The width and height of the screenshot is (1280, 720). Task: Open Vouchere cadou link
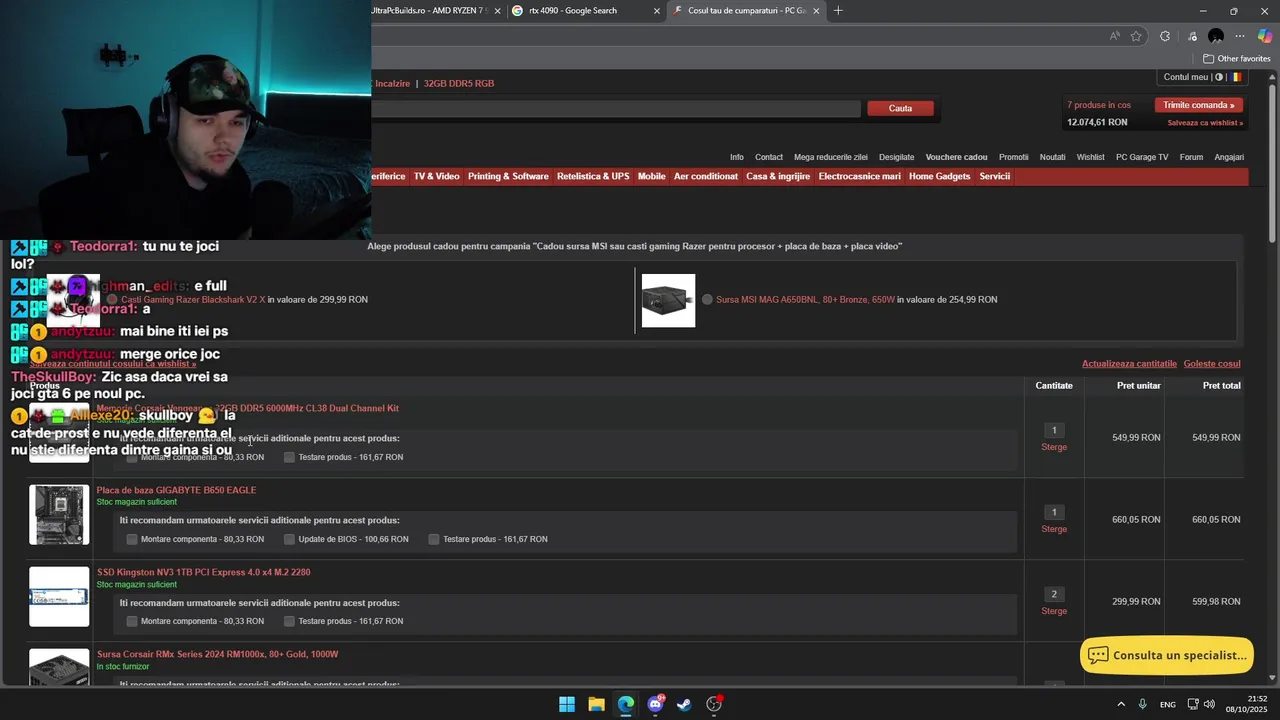coord(956,157)
